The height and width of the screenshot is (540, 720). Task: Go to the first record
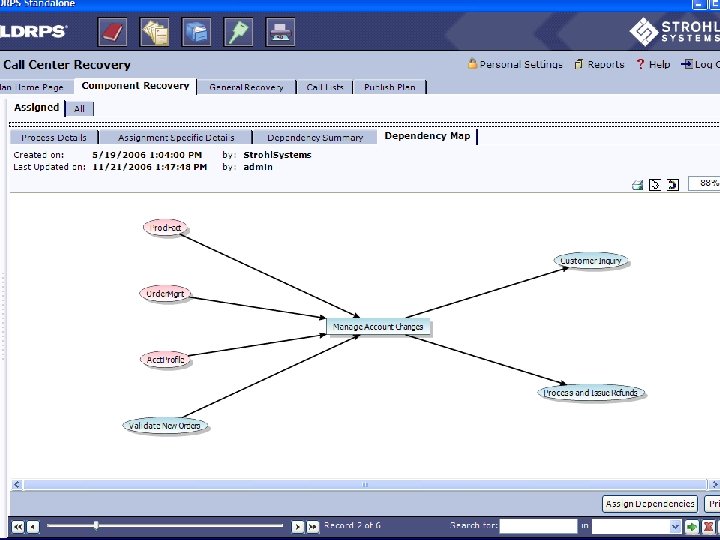[x=18, y=527]
